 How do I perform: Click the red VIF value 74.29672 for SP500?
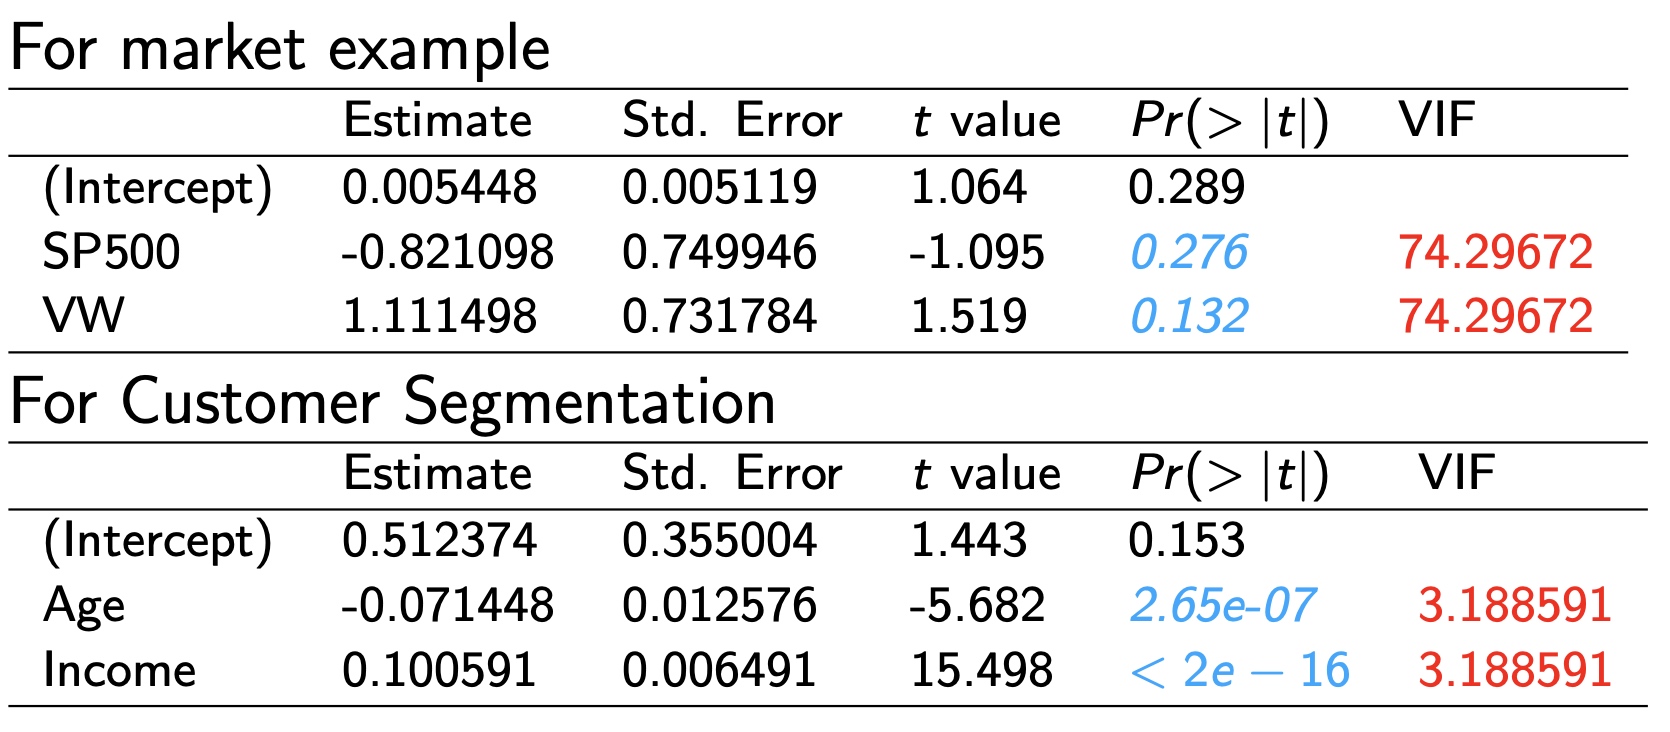click(x=1495, y=252)
